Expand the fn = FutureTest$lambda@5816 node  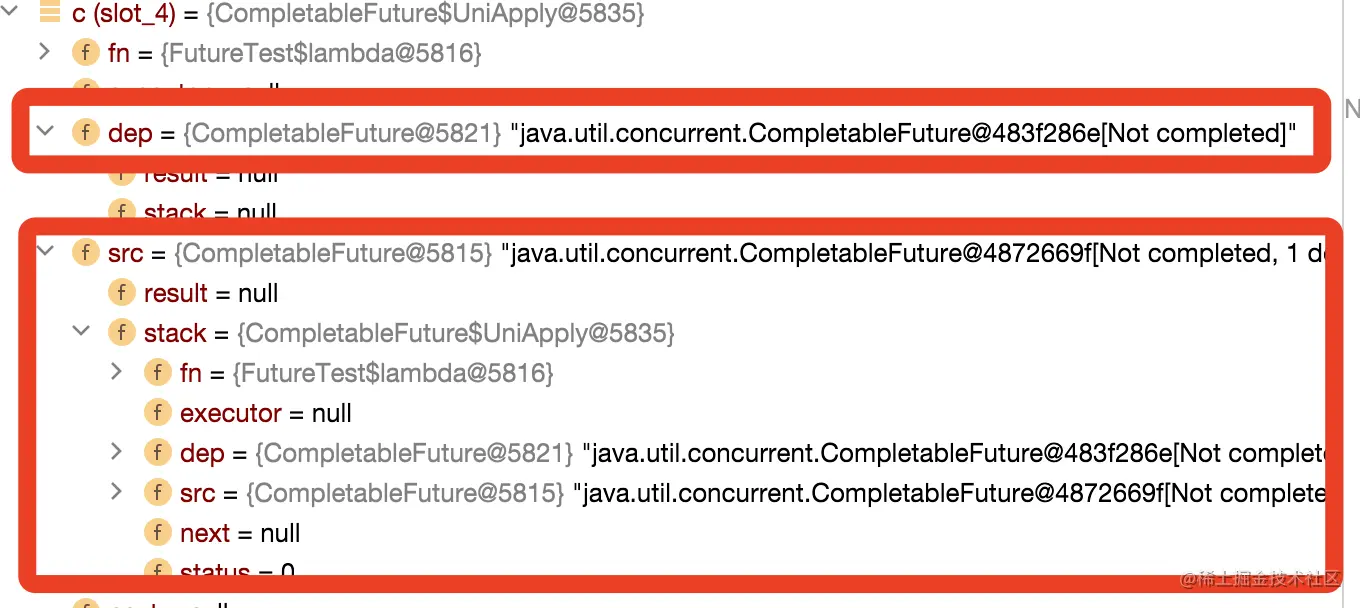46,52
